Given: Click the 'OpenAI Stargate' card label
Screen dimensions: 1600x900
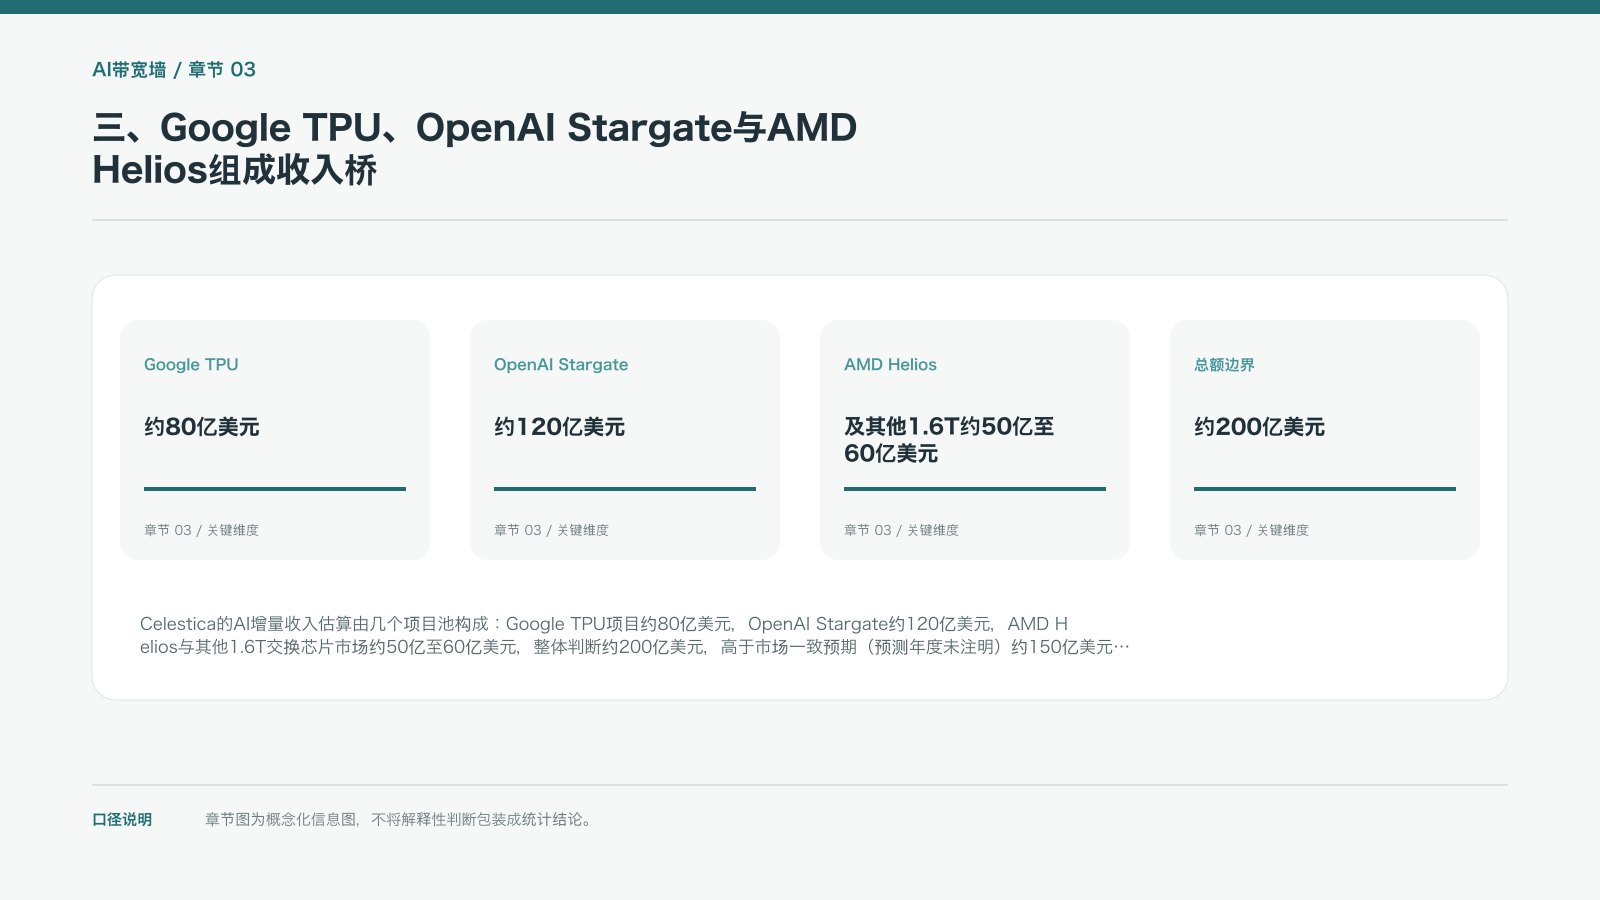Looking at the screenshot, I should pos(561,365).
